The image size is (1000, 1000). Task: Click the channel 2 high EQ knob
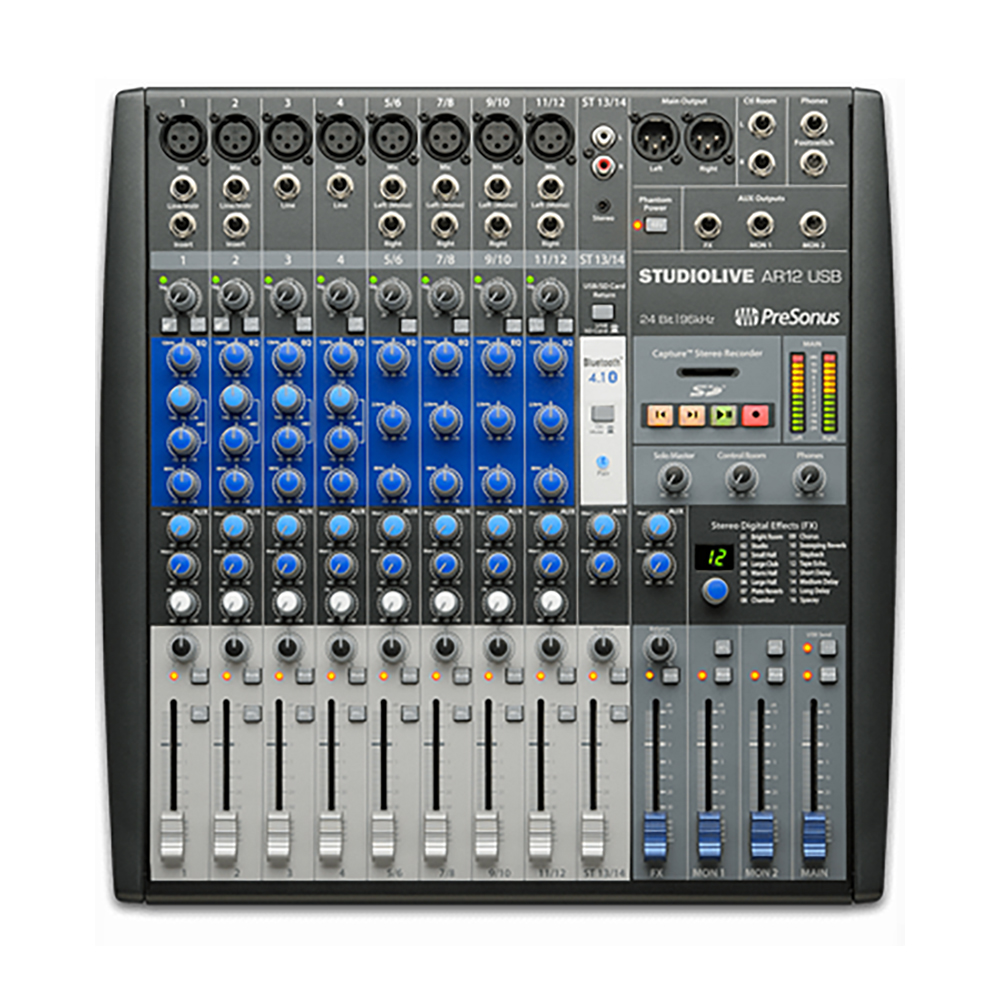[x=235, y=357]
